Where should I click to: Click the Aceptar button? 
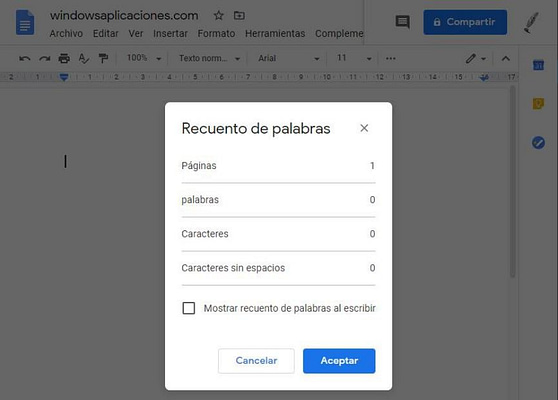(x=339, y=361)
